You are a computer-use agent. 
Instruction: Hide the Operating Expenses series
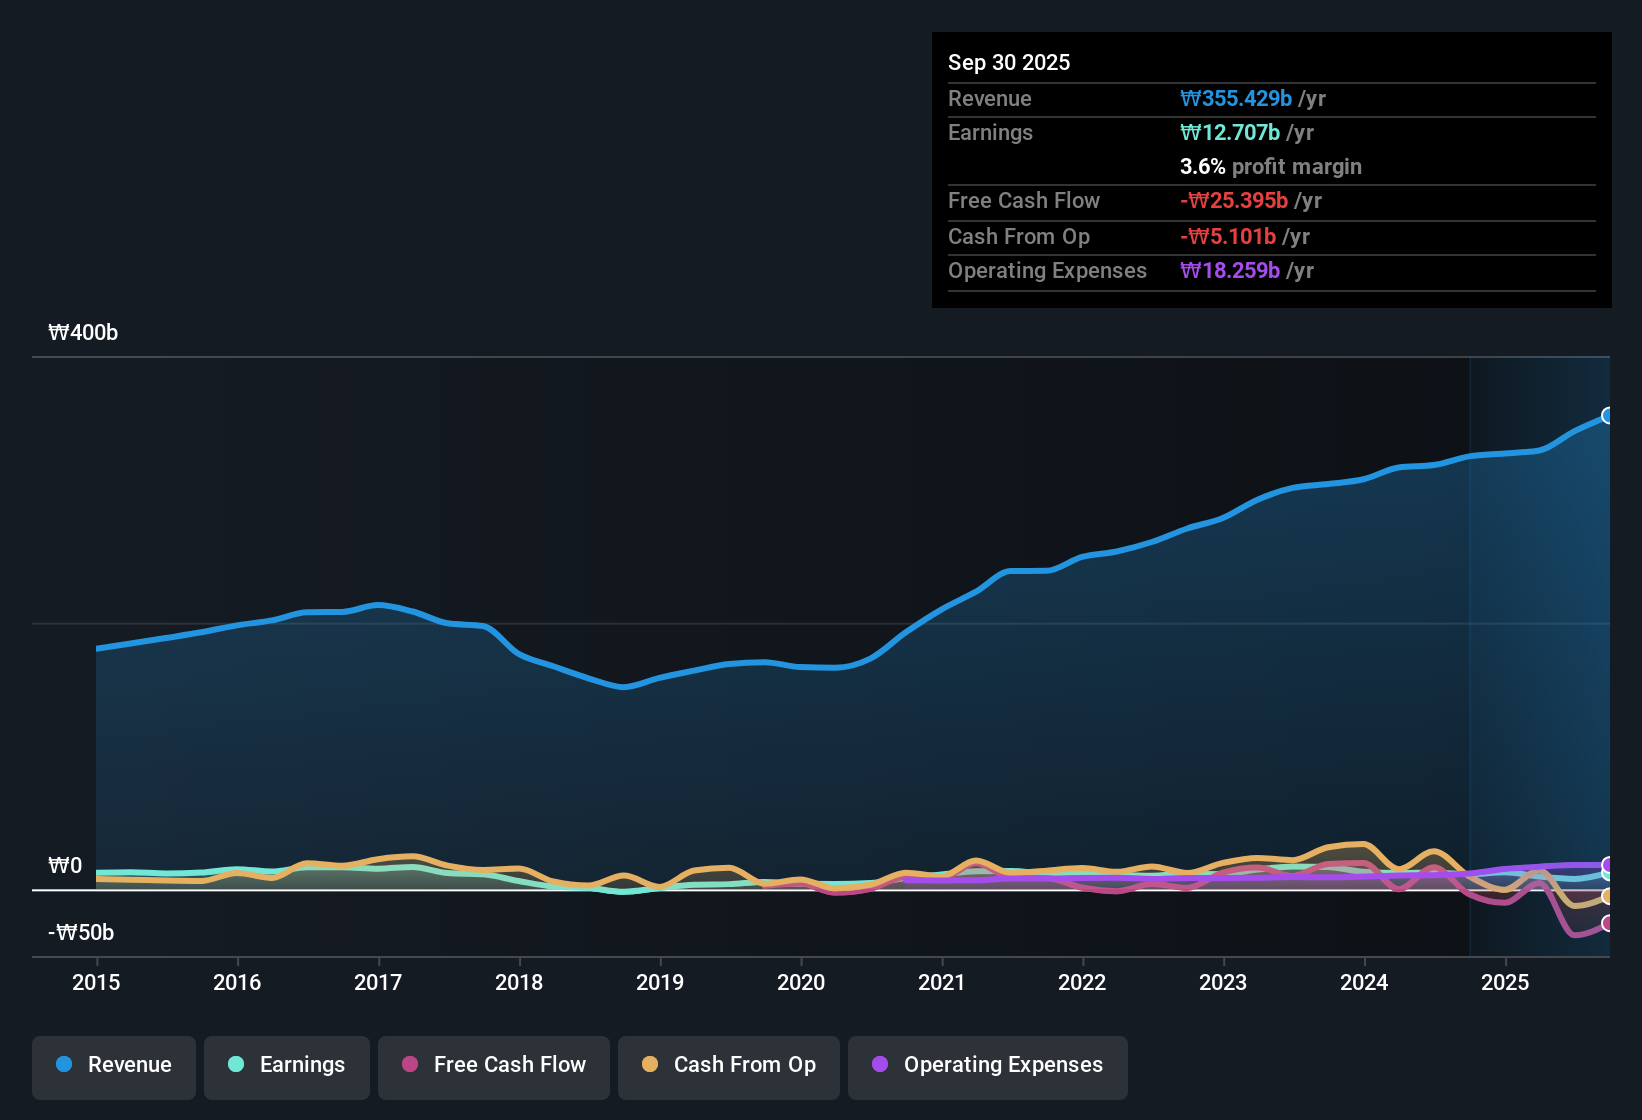click(987, 1065)
